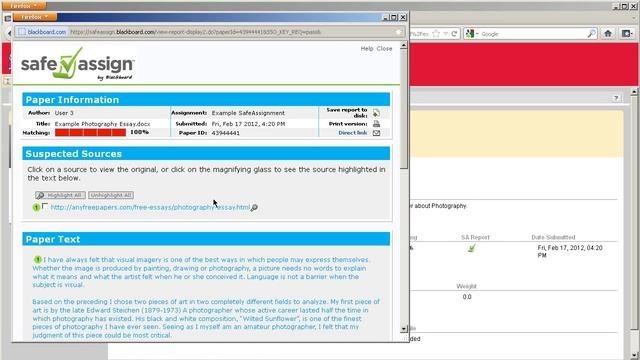Minimize the main Firefox window
Screen dimensions: 640x360
coord(616,6)
